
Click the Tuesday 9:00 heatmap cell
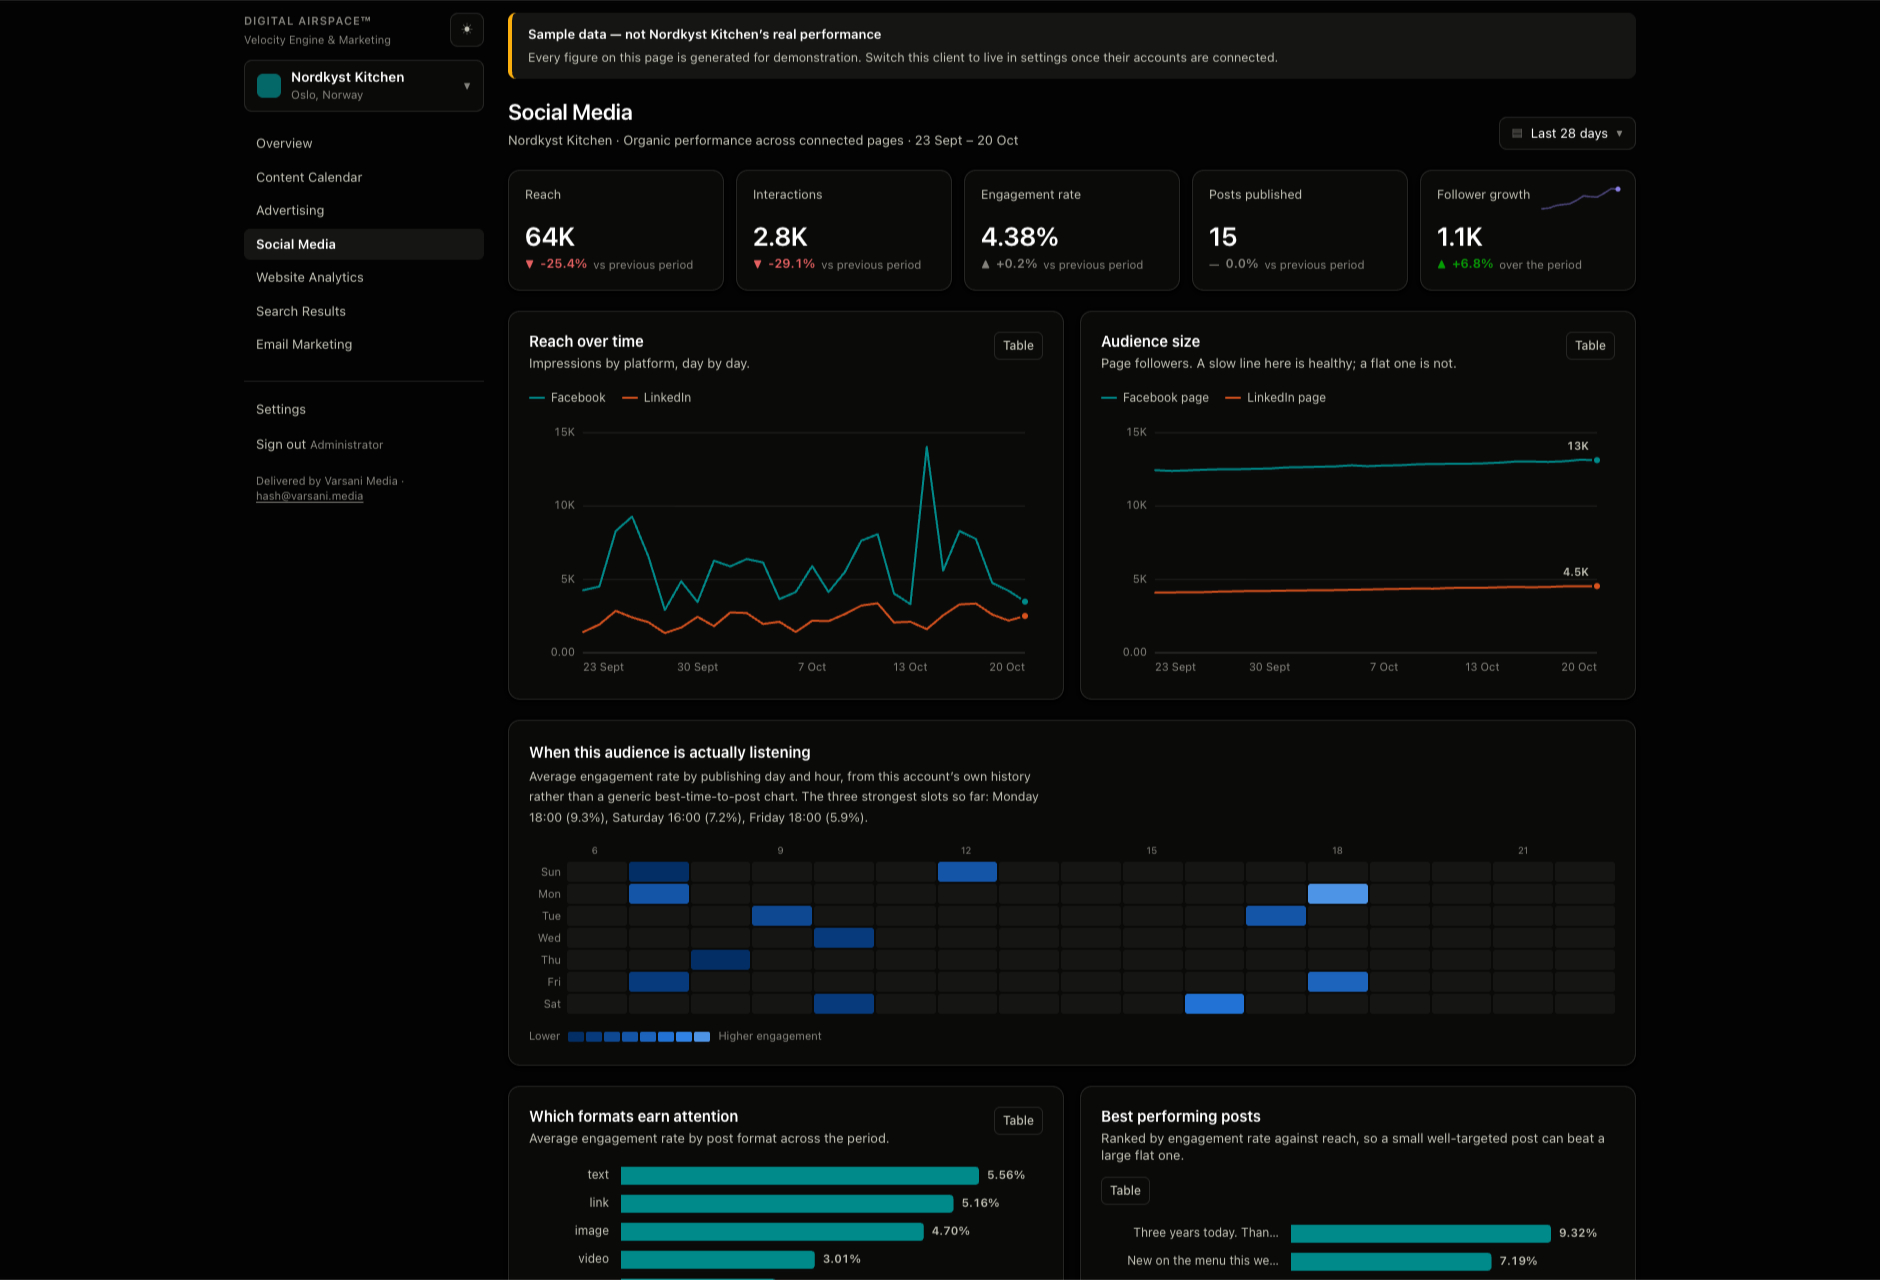click(x=782, y=916)
